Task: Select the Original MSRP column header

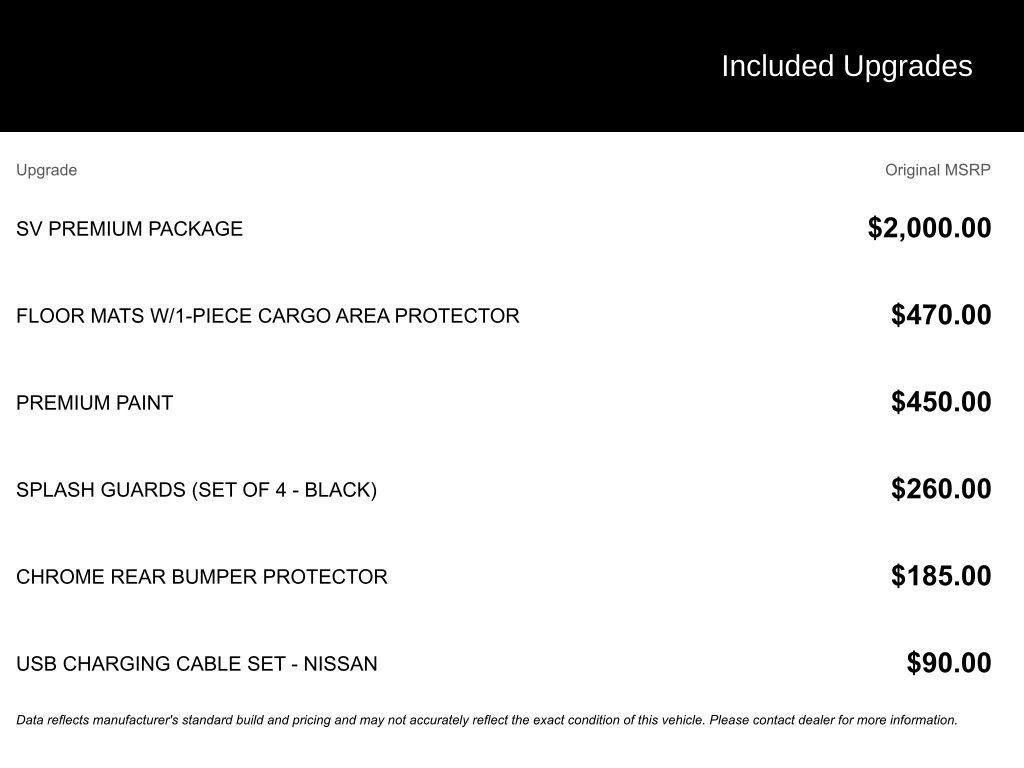Action: point(937,170)
